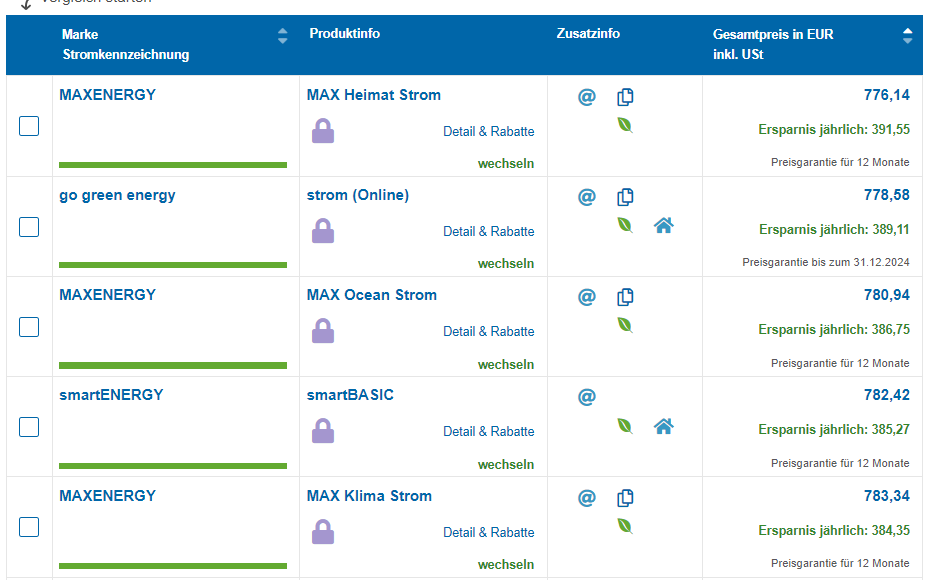928x580 pixels.
Task: Enable the MAX Klima Strom row checkbox
Action: pos(29,527)
